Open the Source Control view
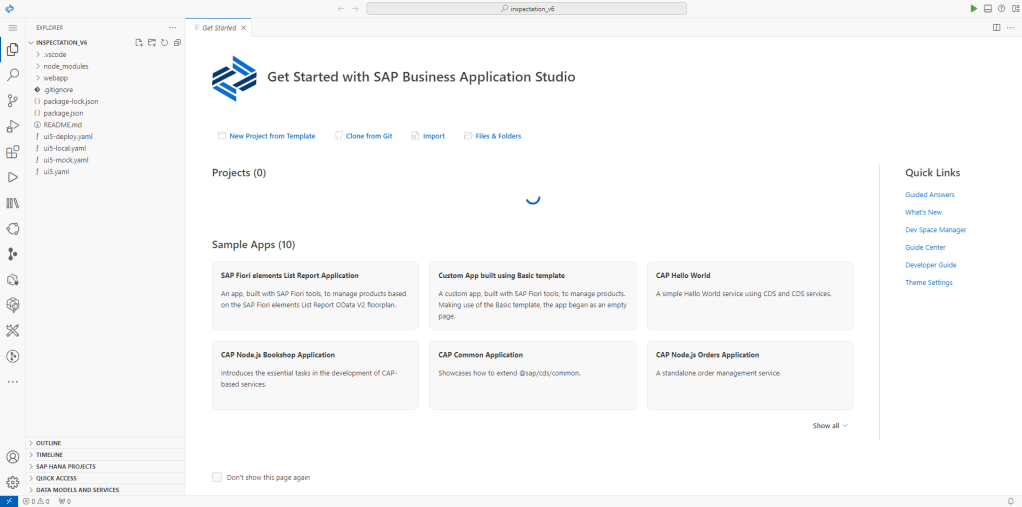Image resolution: width=1022 pixels, height=507 pixels. click(x=13, y=101)
